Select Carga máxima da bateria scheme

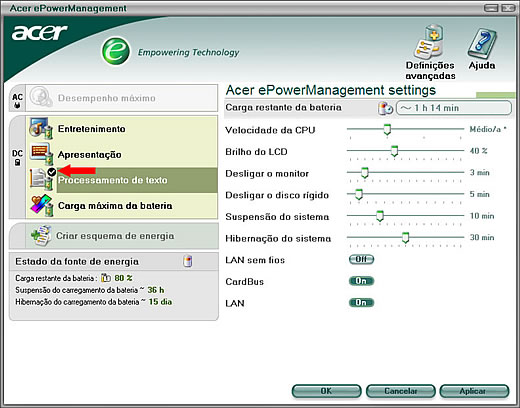coord(122,206)
